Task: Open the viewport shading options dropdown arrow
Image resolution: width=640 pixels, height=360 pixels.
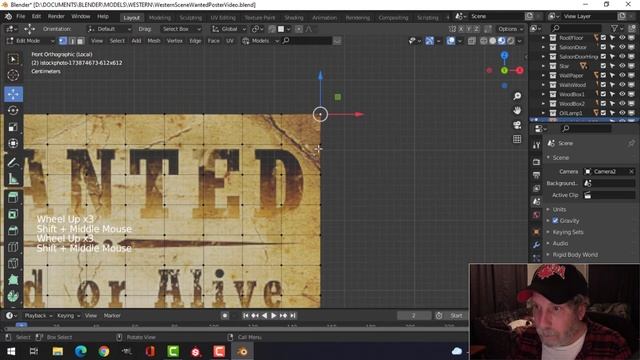Action: (520, 41)
